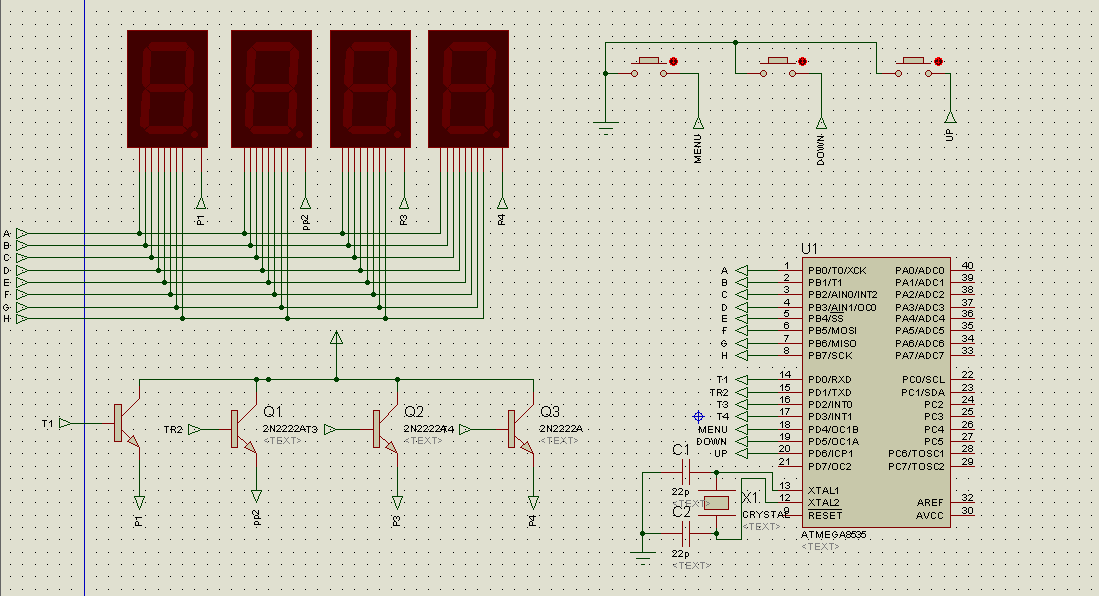Click the blue origin marker near MENU pin

pos(698,416)
